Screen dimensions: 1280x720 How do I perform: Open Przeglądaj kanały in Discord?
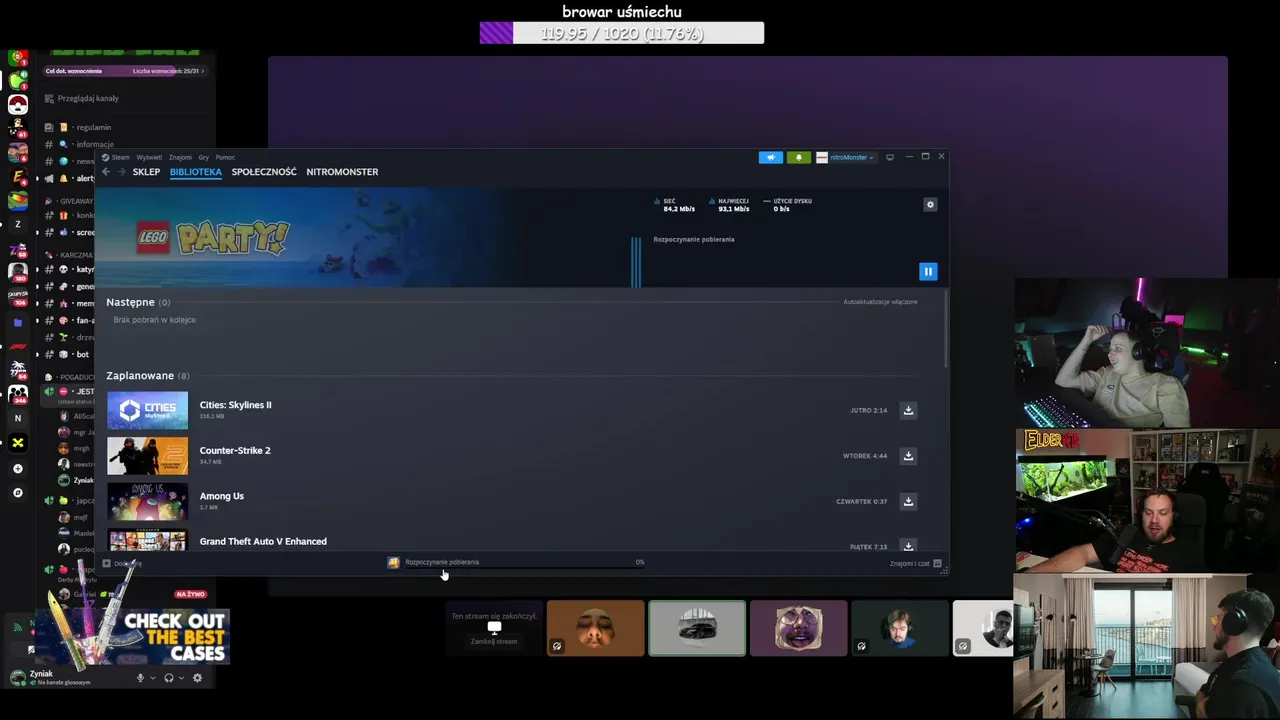88,98
